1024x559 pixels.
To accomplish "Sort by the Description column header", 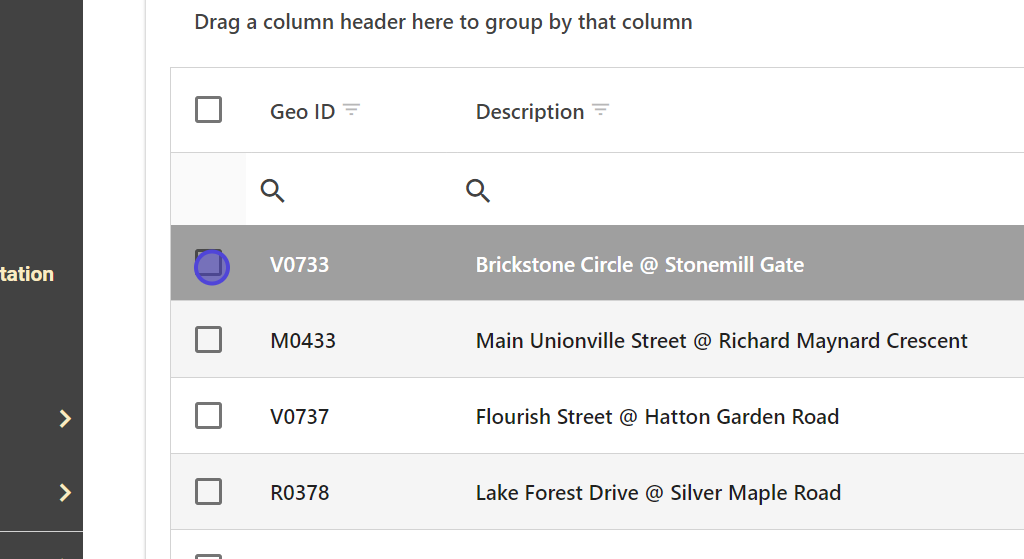I will (529, 112).
